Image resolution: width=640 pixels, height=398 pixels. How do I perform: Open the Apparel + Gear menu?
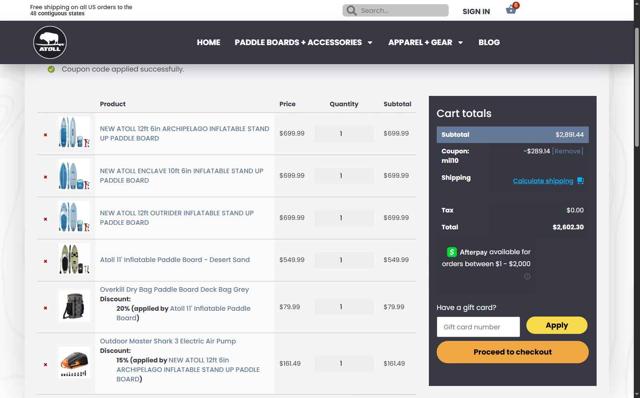pyautogui.click(x=420, y=42)
